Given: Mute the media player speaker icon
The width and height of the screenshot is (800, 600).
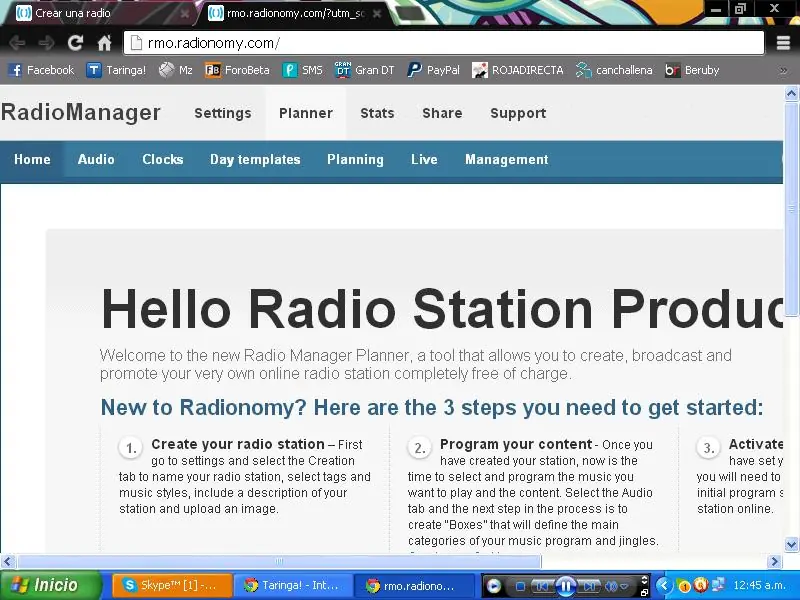Looking at the screenshot, I should pos(611,586).
